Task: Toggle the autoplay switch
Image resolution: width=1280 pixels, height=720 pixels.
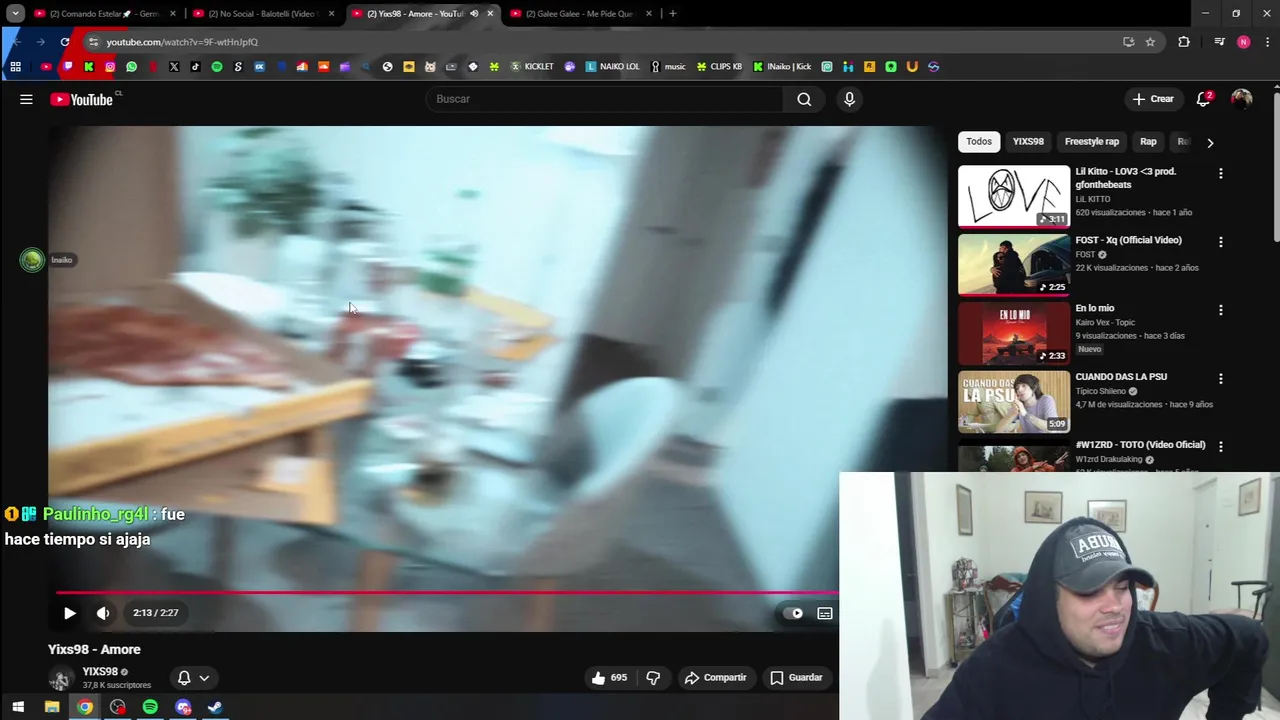Action: tap(793, 613)
